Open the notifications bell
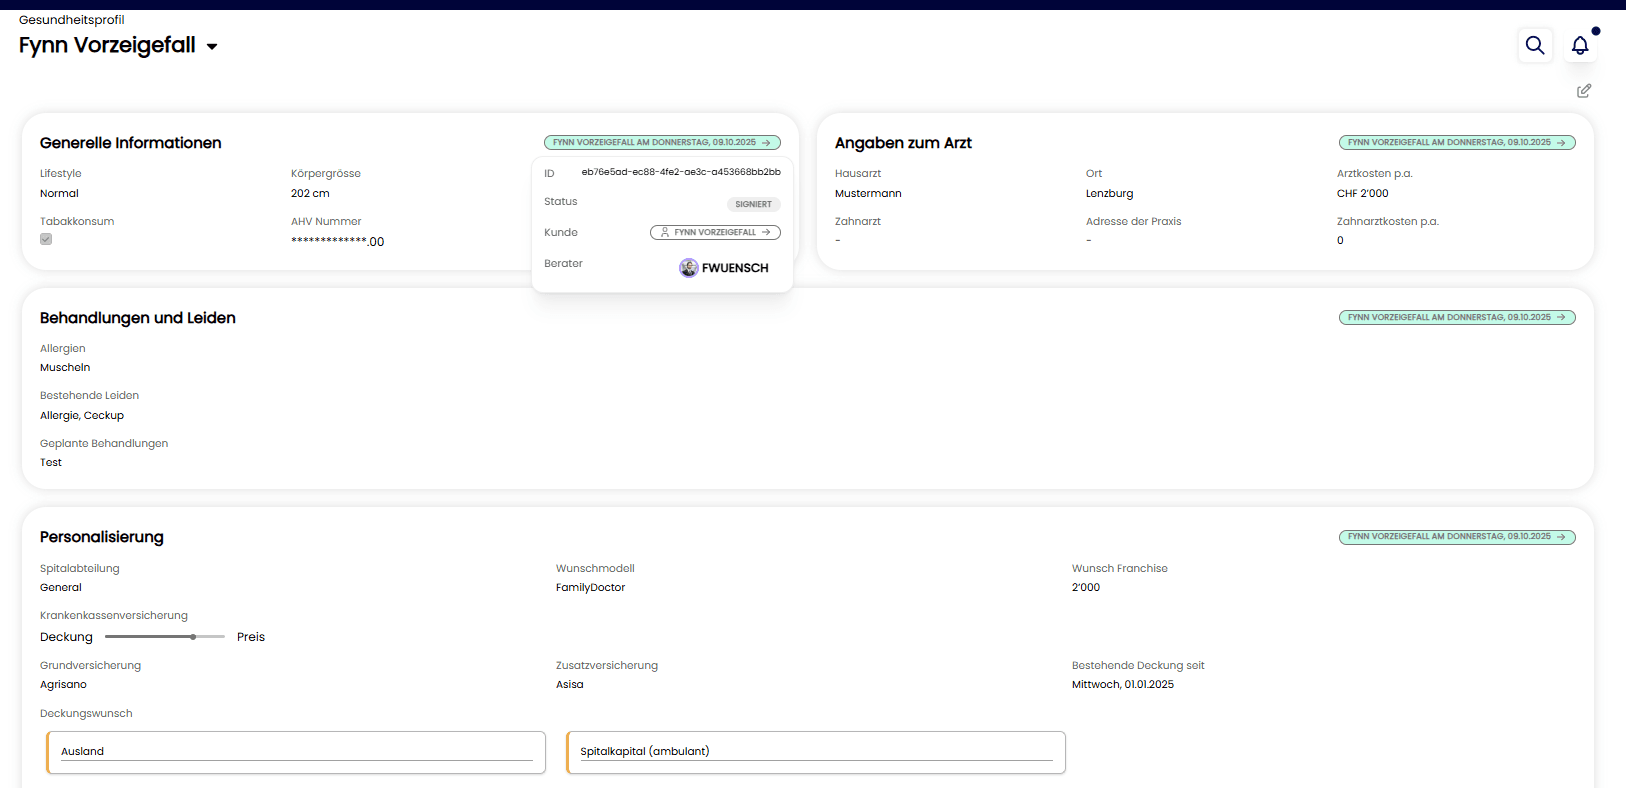Image resolution: width=1626 pixels, height=788 pixels. point(1580,45)
